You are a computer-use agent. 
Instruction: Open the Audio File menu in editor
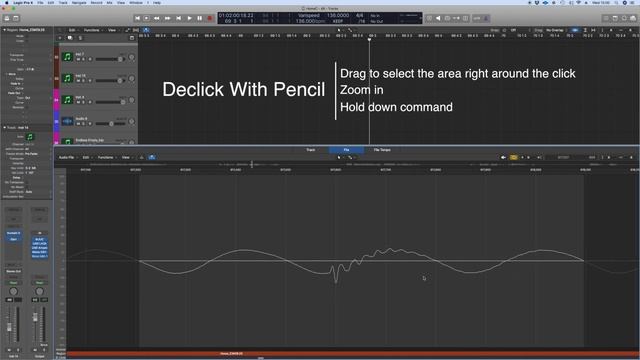tap(67, 157)
